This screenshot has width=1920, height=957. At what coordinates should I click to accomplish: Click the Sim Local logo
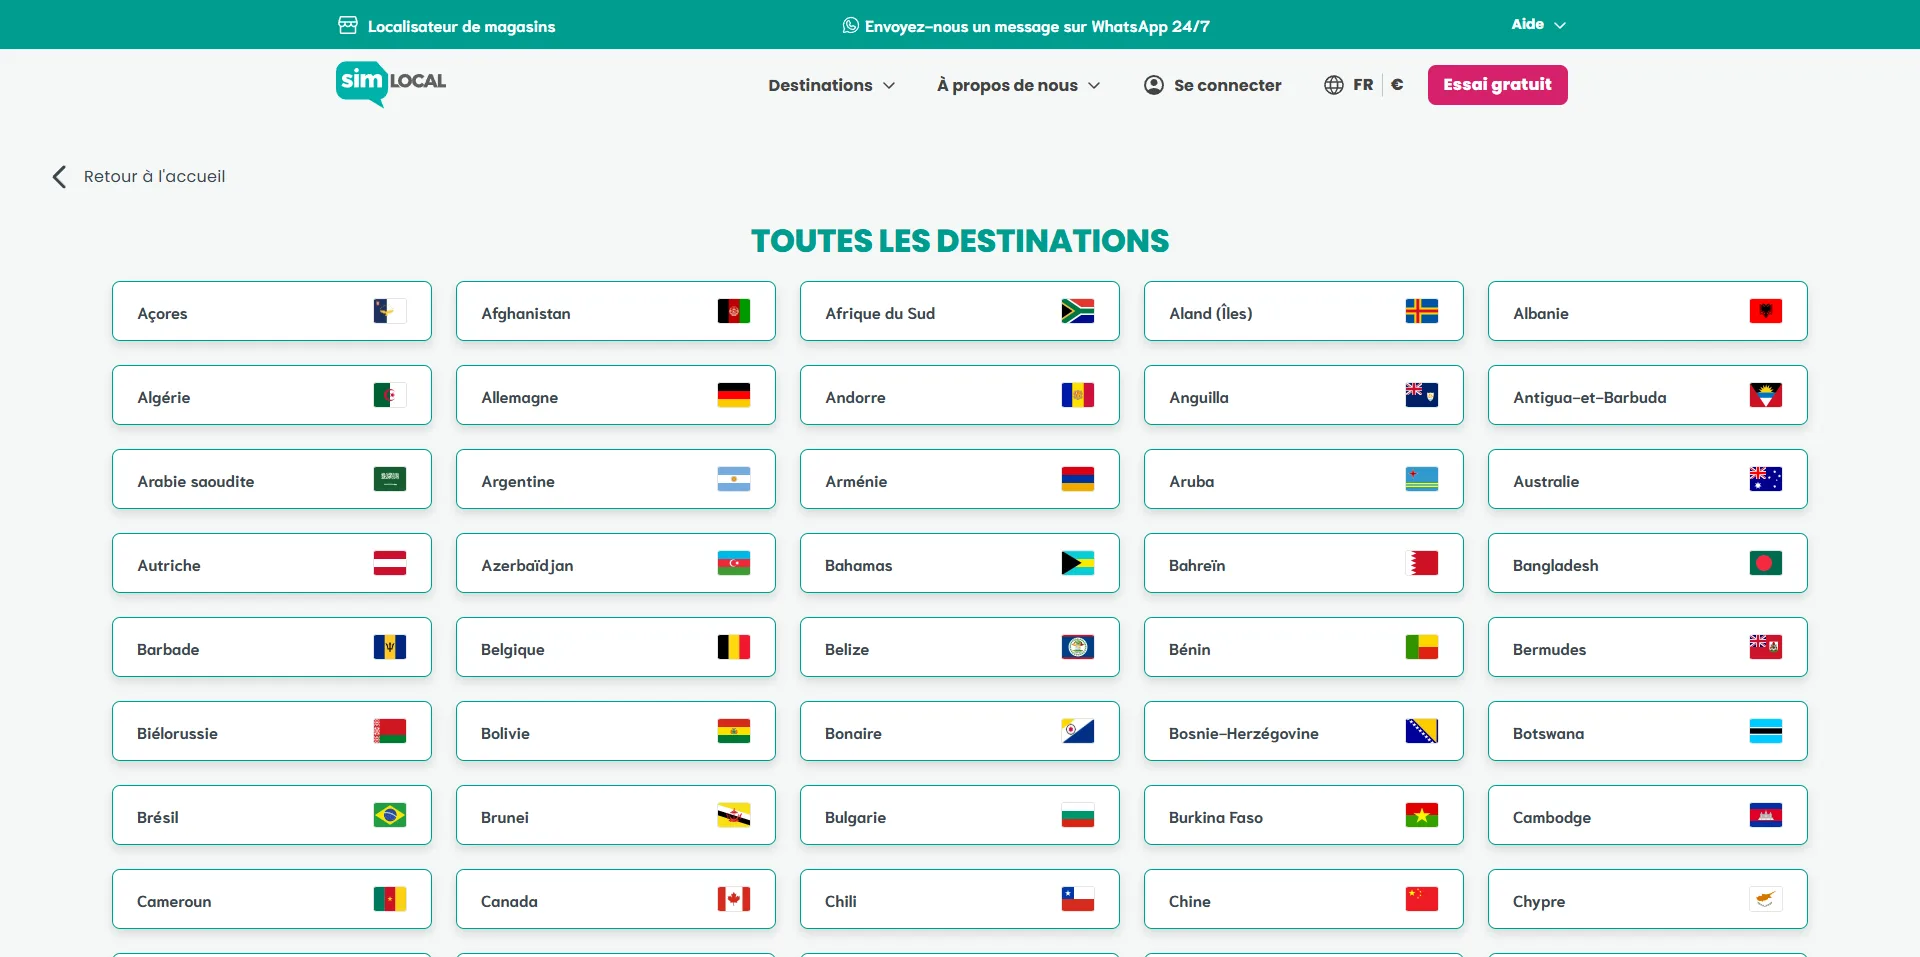[x=390, y=84]
